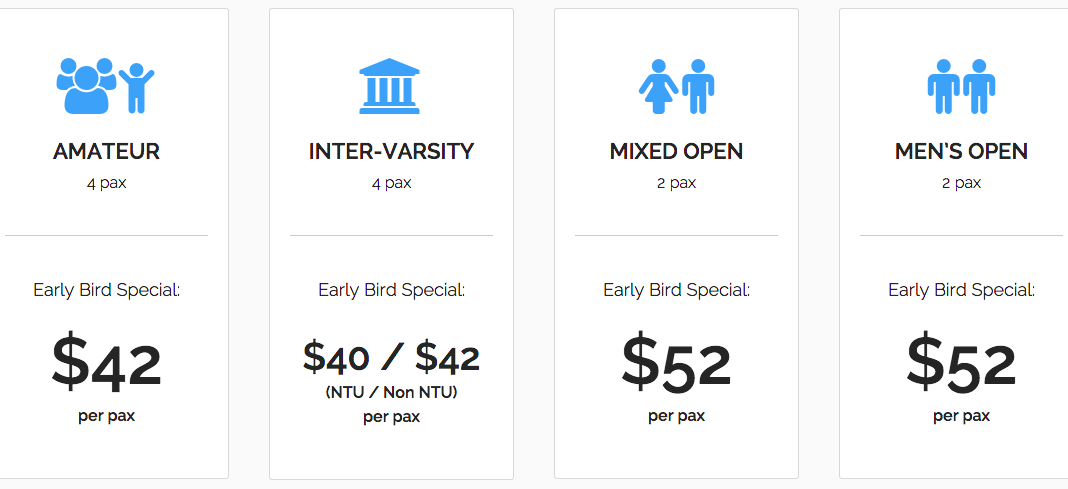Click the $42 Amateur price
The image size is (1068, 489).
tap(106, 364)
